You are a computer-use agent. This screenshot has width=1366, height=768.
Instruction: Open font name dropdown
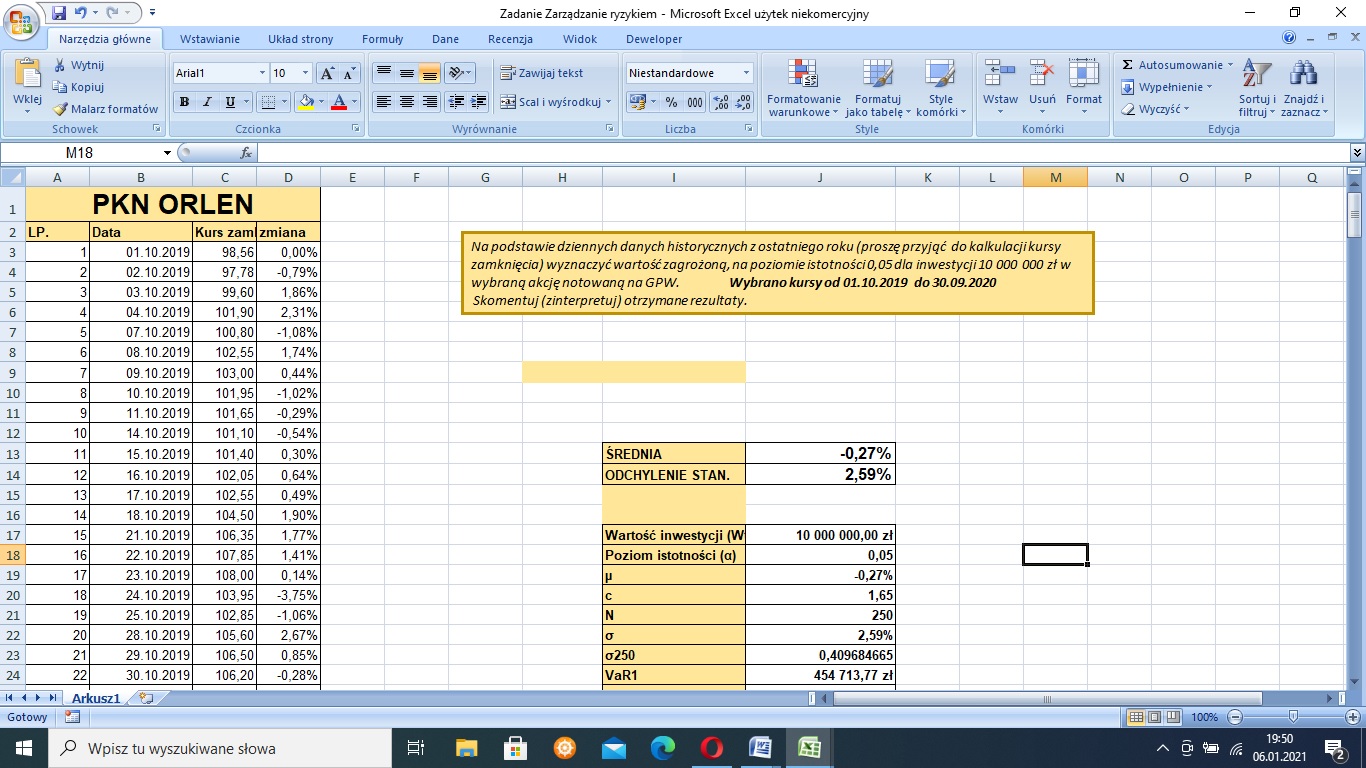(x=262, y=73)
